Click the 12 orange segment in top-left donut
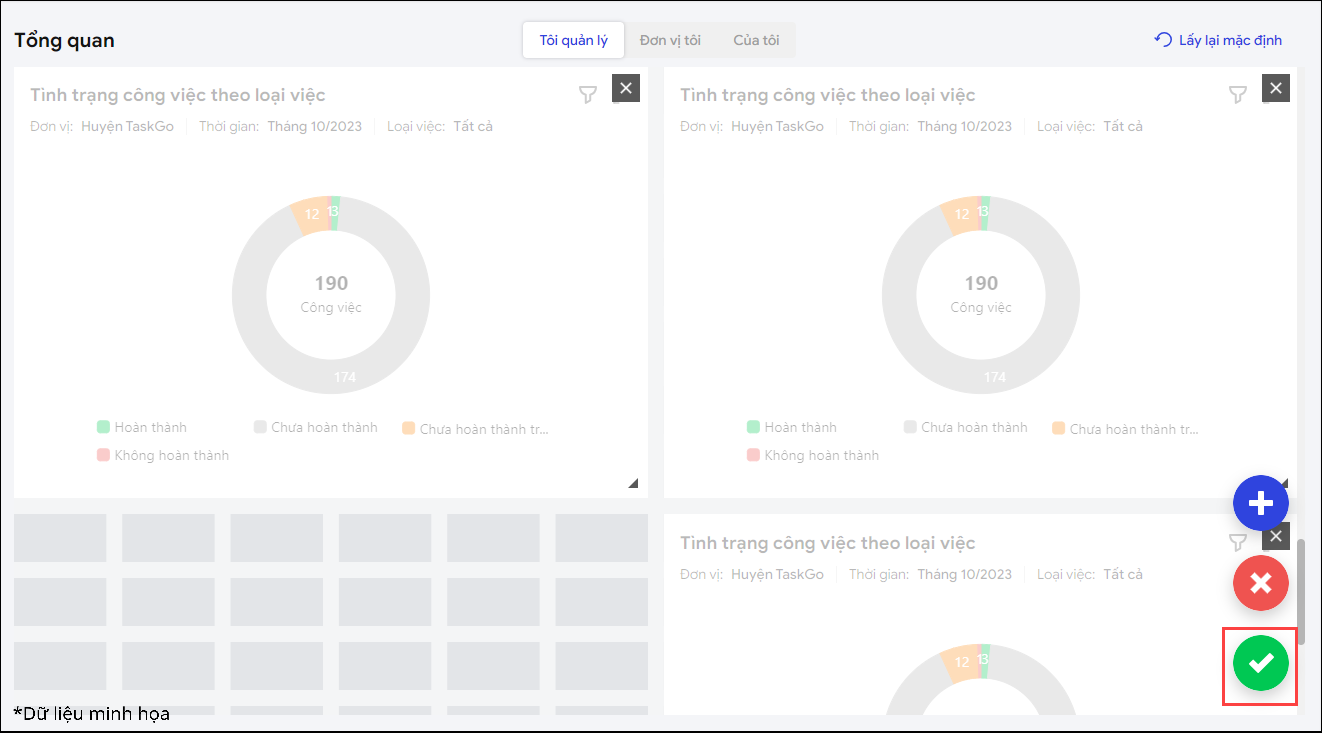 [x=312, y=214]
